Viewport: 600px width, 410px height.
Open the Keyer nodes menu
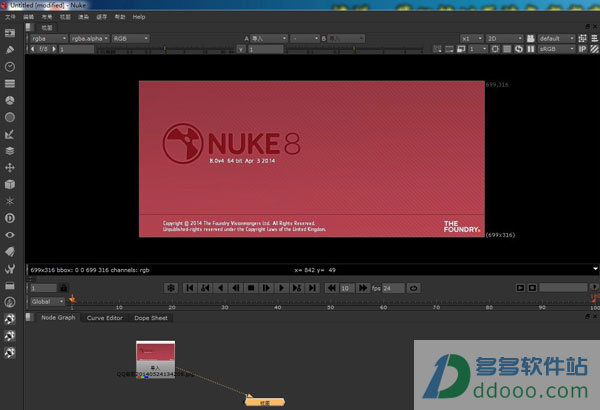pyautogui.click(x=10, y=134)
